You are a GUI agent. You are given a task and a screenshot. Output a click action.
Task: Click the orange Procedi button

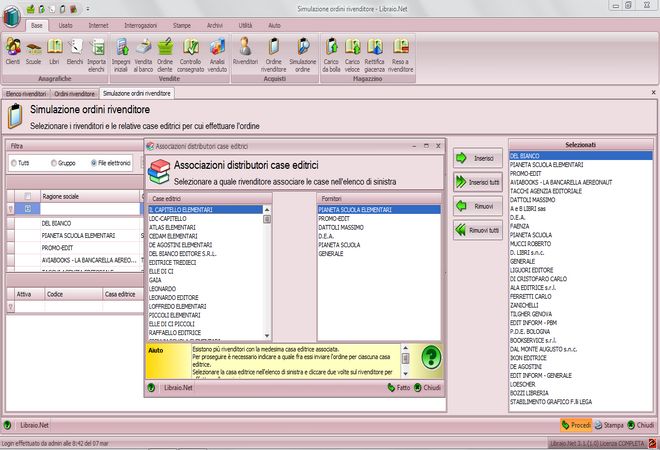pos(576,425)
